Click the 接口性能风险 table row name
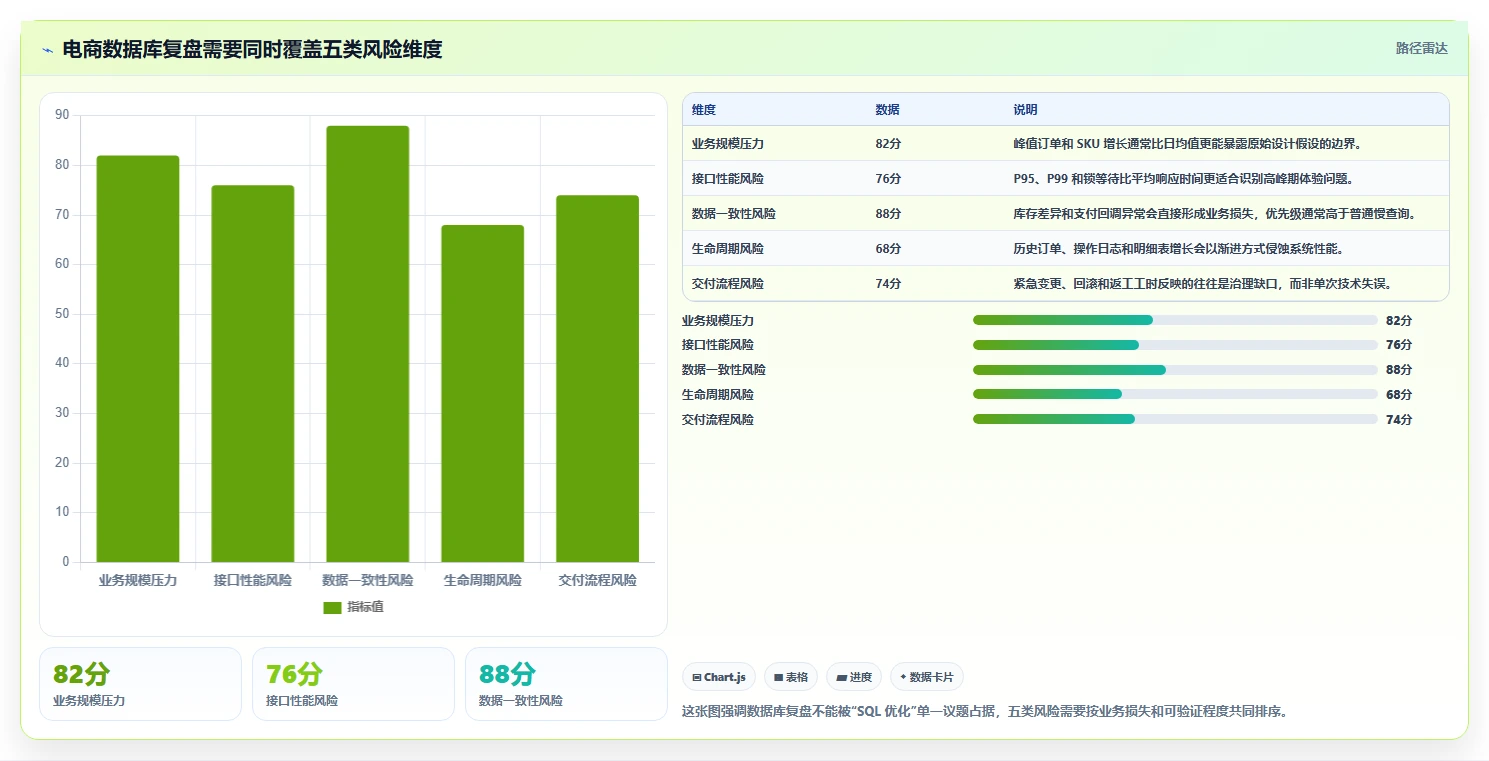Image resolution: width=1489 pixels, height=761 pixels. click(x=728, y=179)
